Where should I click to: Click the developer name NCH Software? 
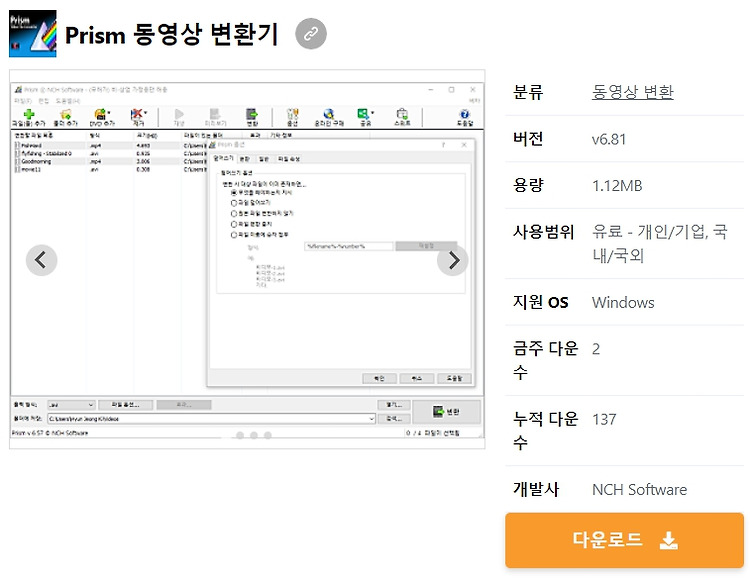point(640,490)
